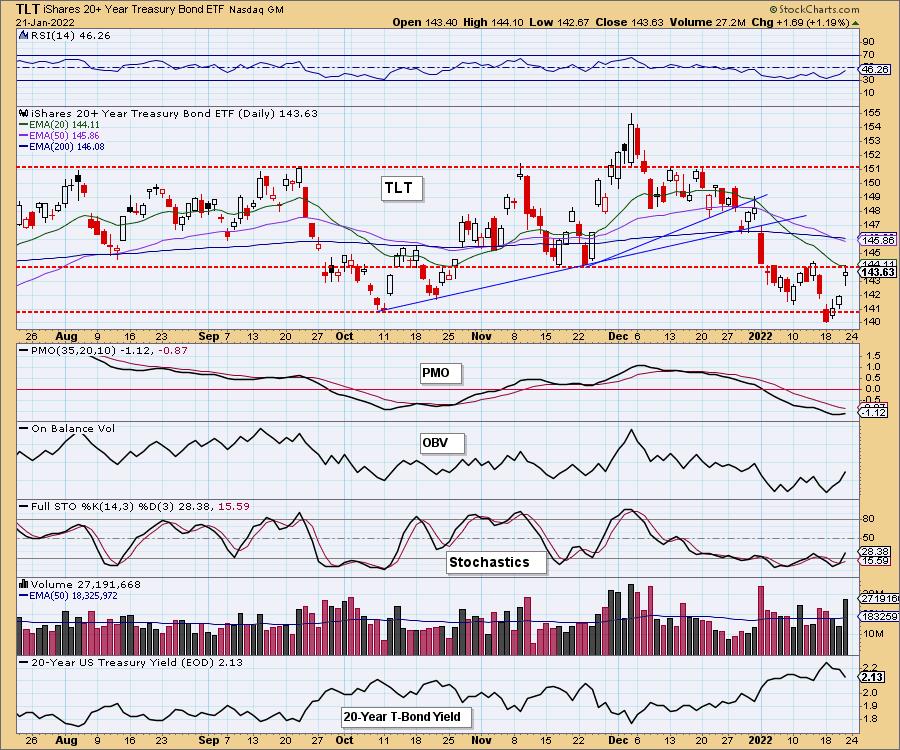Click the -1.12 PMO value tag on the right axis

pos(875,413)
